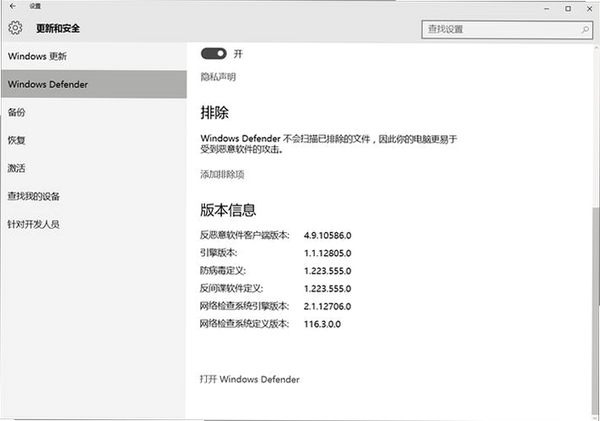Click 防病毒定义 label

point(223,271)
